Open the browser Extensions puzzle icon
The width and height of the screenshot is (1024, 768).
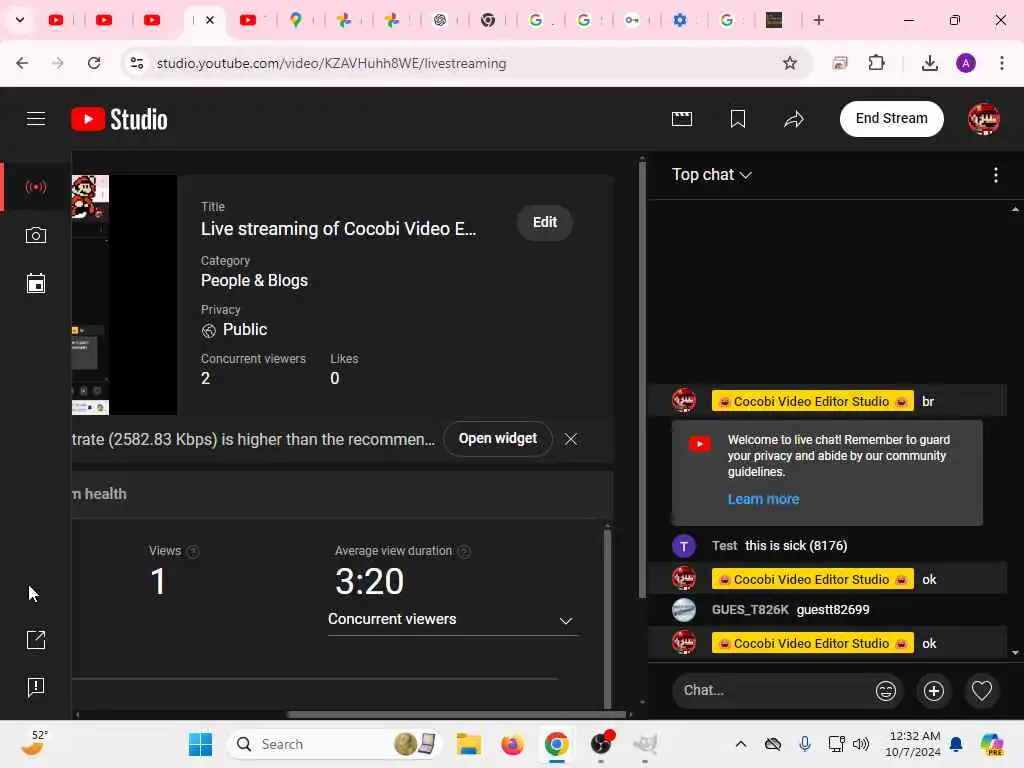point(876,63)
